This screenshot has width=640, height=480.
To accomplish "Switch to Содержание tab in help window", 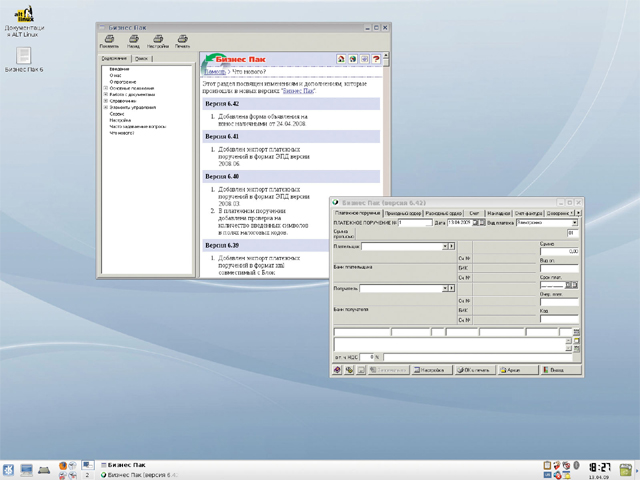I will coord(114,58).
